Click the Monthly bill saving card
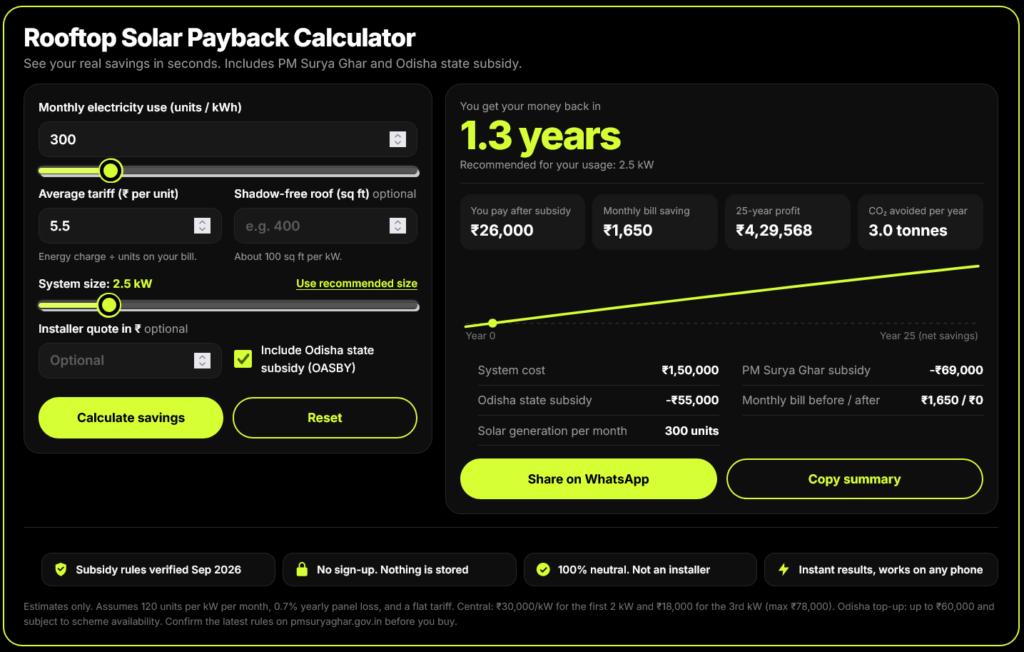This screenshot has height=652, width=1024. click(x=655, y=222)
